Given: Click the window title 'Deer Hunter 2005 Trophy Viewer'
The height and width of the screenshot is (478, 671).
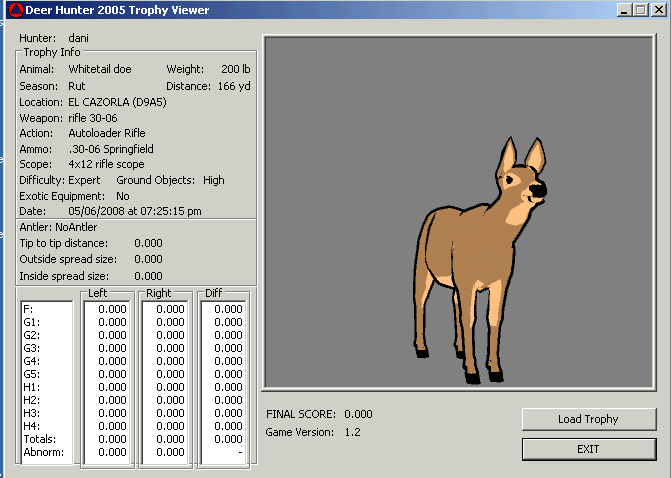Looking at the screenshot, I should pyautogui.click(x=117, y=10).
